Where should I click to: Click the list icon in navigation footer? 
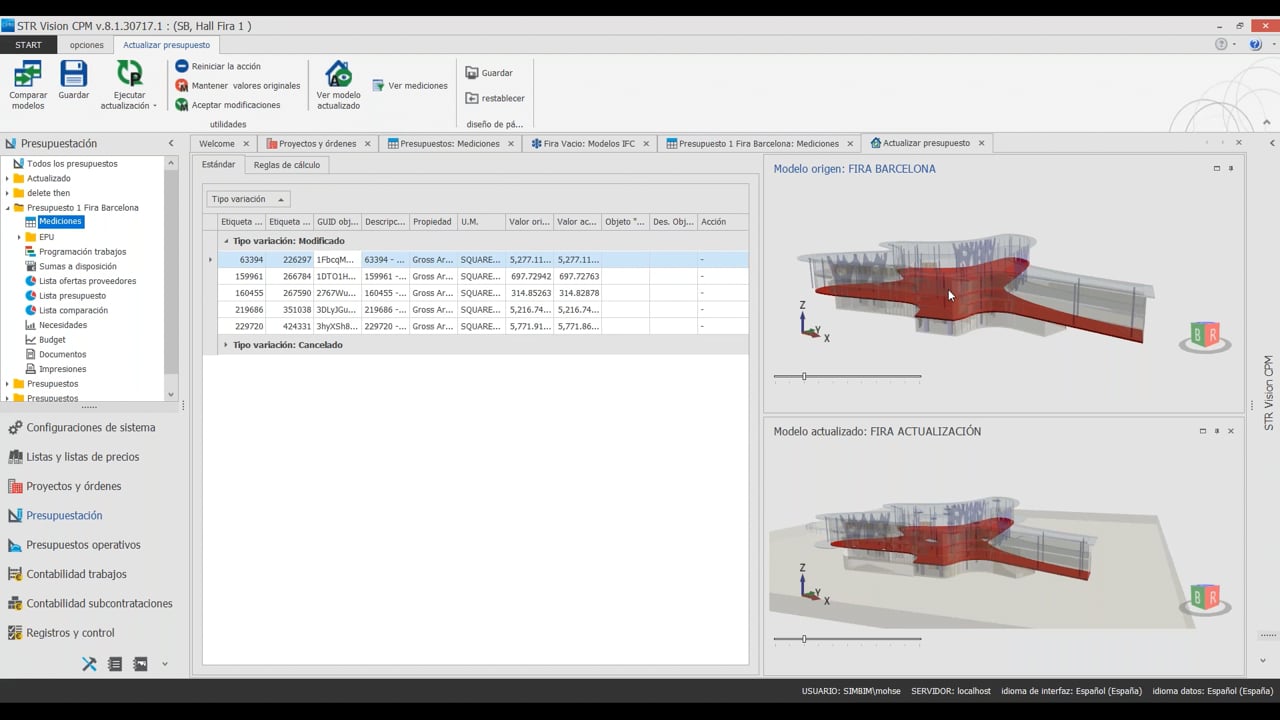[115, 664]
